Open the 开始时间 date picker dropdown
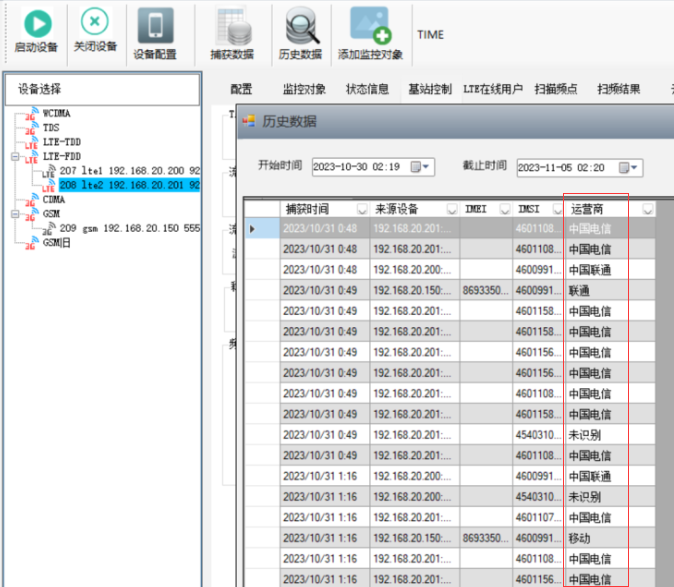This screenshot has width=674, height=587. point(427,167)
